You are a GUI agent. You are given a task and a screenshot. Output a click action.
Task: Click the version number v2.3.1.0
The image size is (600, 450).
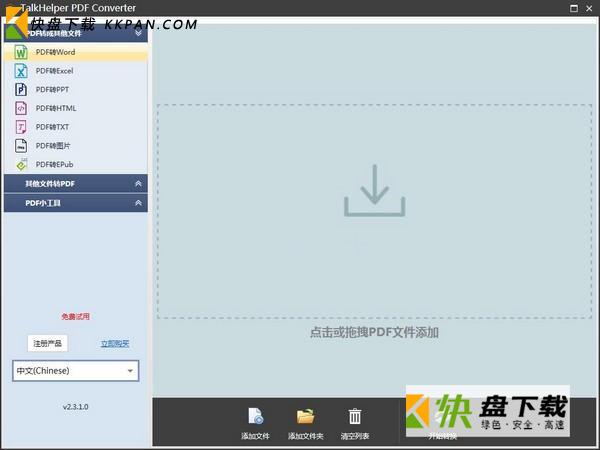(75, 407)
